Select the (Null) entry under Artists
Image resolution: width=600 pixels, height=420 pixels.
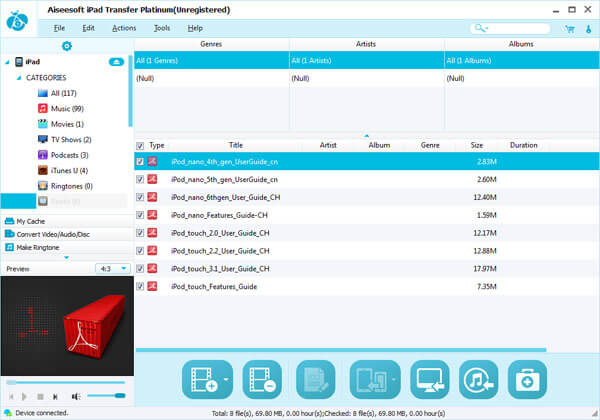point(367,78)
